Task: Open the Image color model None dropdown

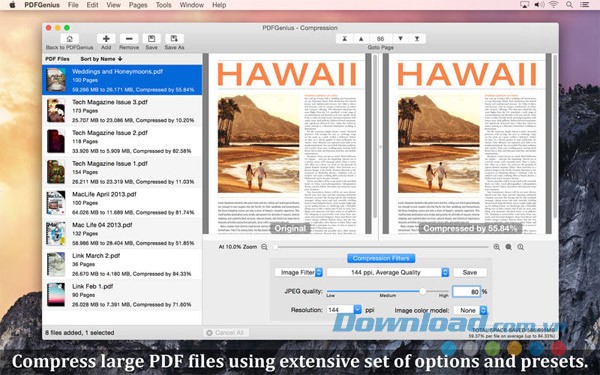Action: [x=470, y=310]
